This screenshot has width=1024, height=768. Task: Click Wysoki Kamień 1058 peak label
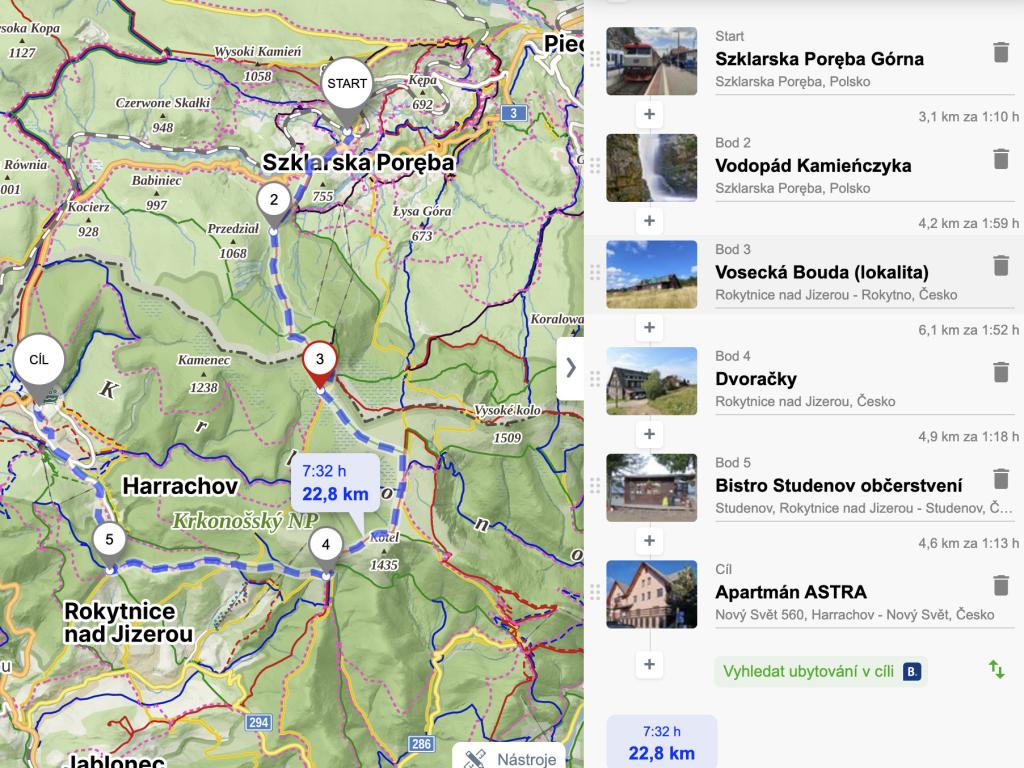pos(258,63)
